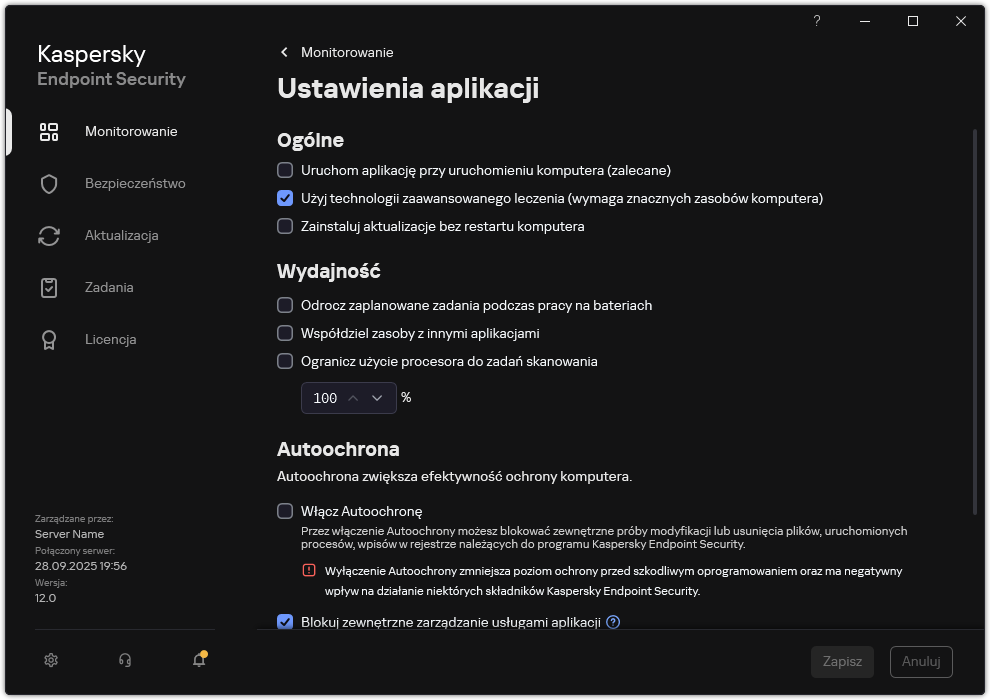990x700 pixels.
Task: Select the Bezpieczeństwo shield icon
Action: [x=48, y=183]
